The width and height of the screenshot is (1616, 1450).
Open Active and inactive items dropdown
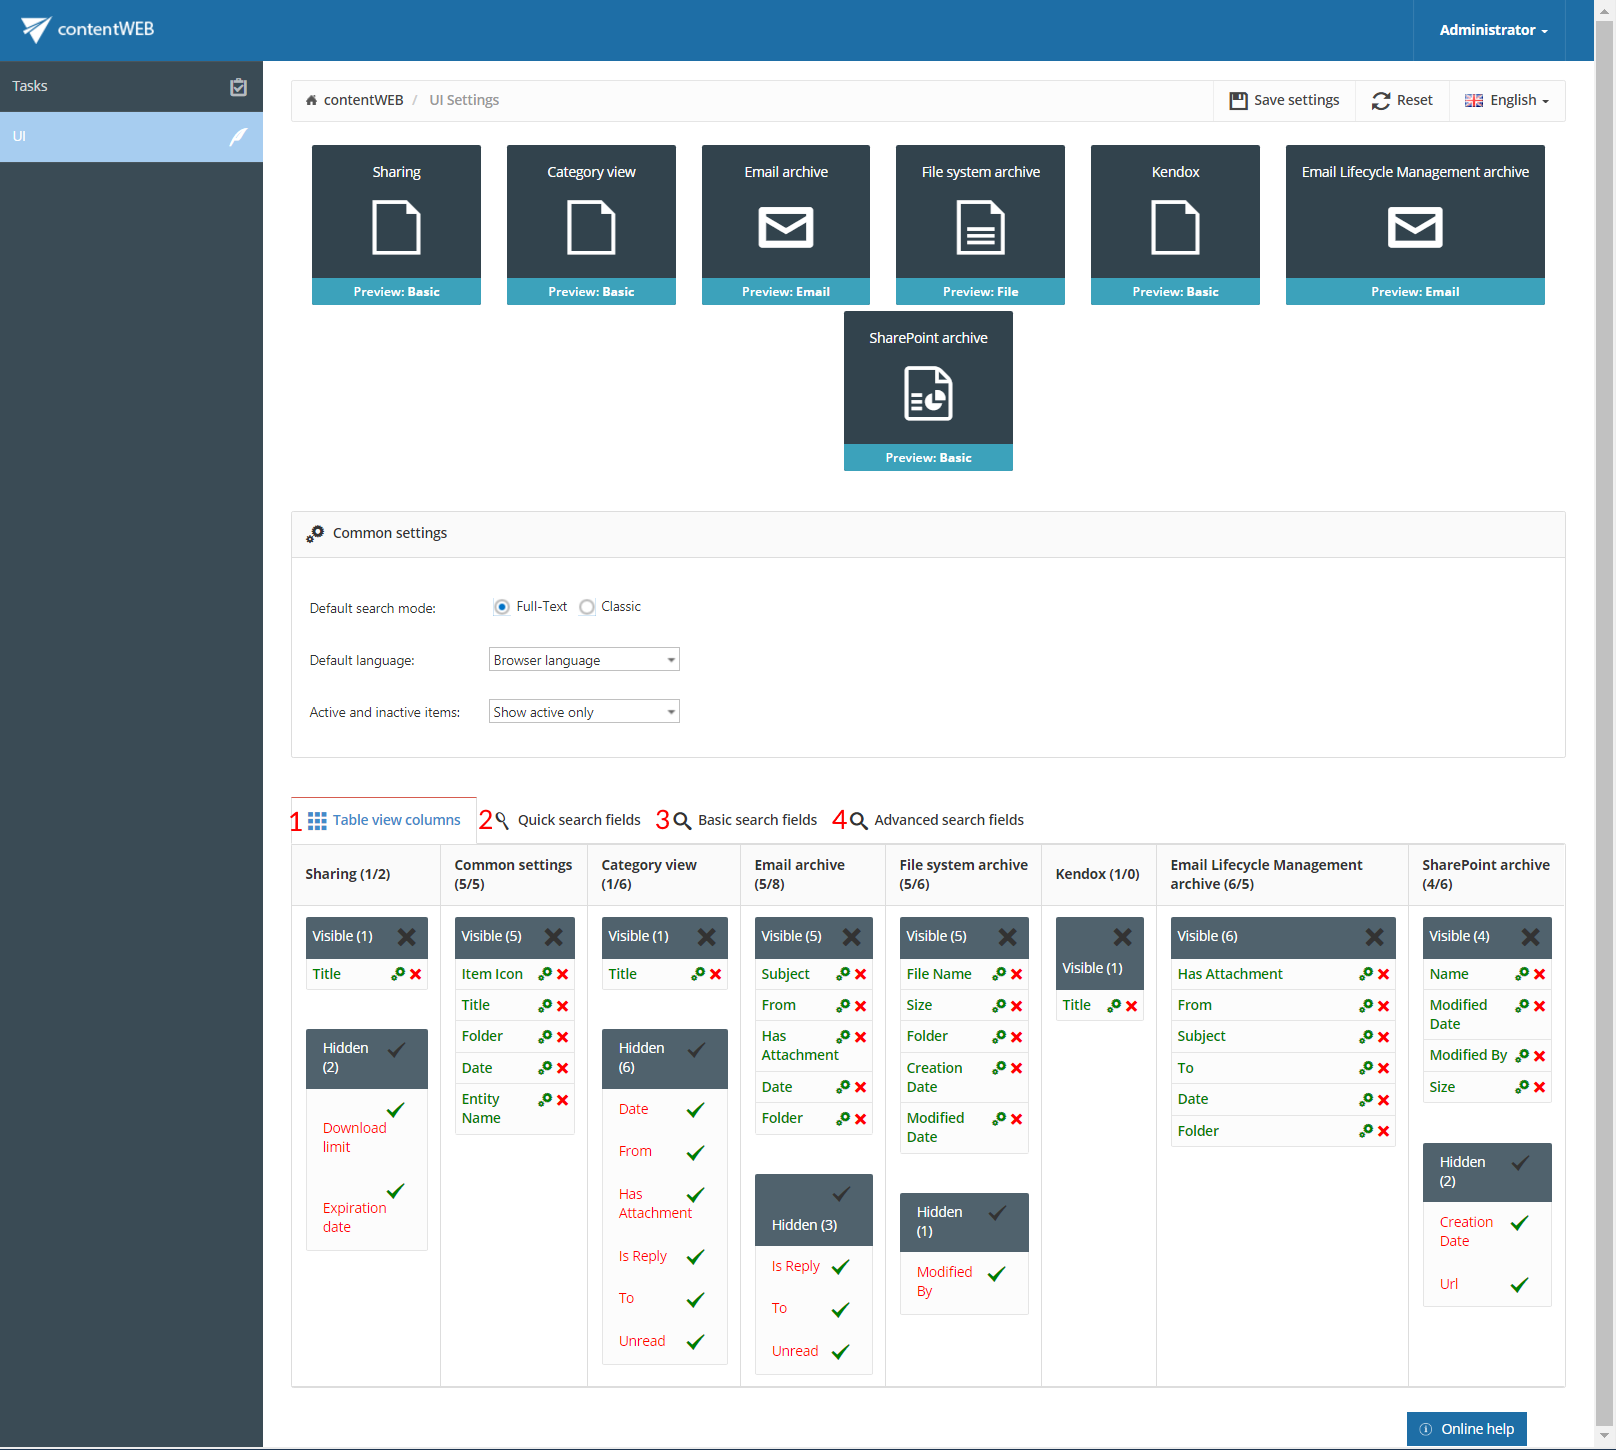(x=584, y=712)
